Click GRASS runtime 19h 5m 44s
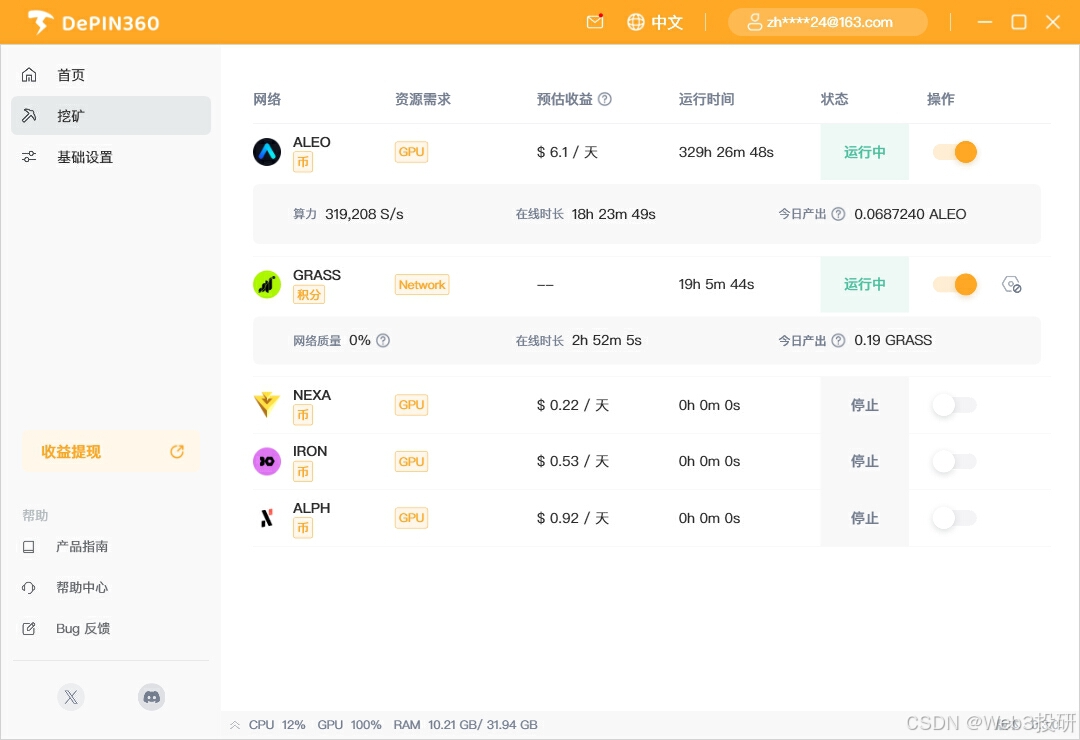The height and width of the screenshot is (740, 1080). [x=716, y=284]
